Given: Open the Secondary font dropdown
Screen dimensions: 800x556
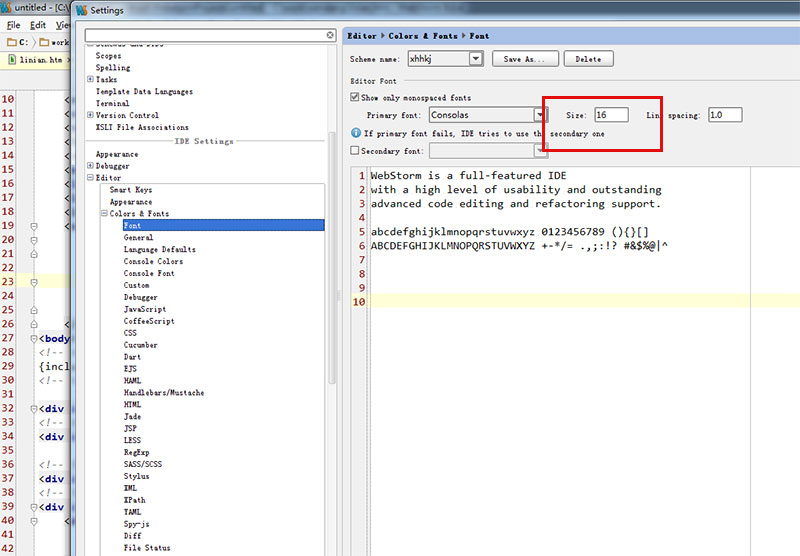Looking at the screenshot, I should coord(539,150).
